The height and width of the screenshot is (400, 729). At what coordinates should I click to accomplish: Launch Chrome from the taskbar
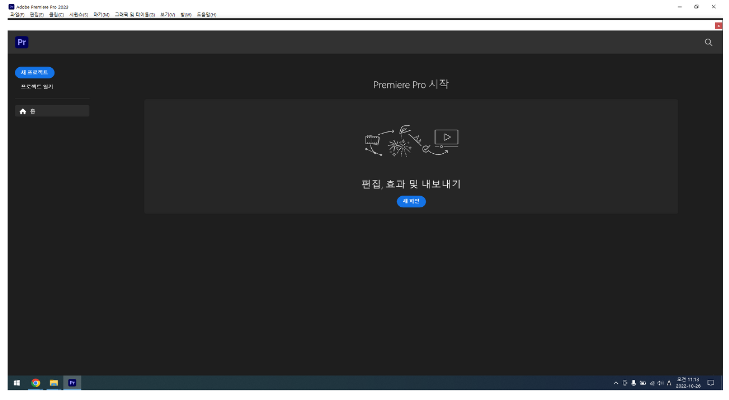pos(36,383)
